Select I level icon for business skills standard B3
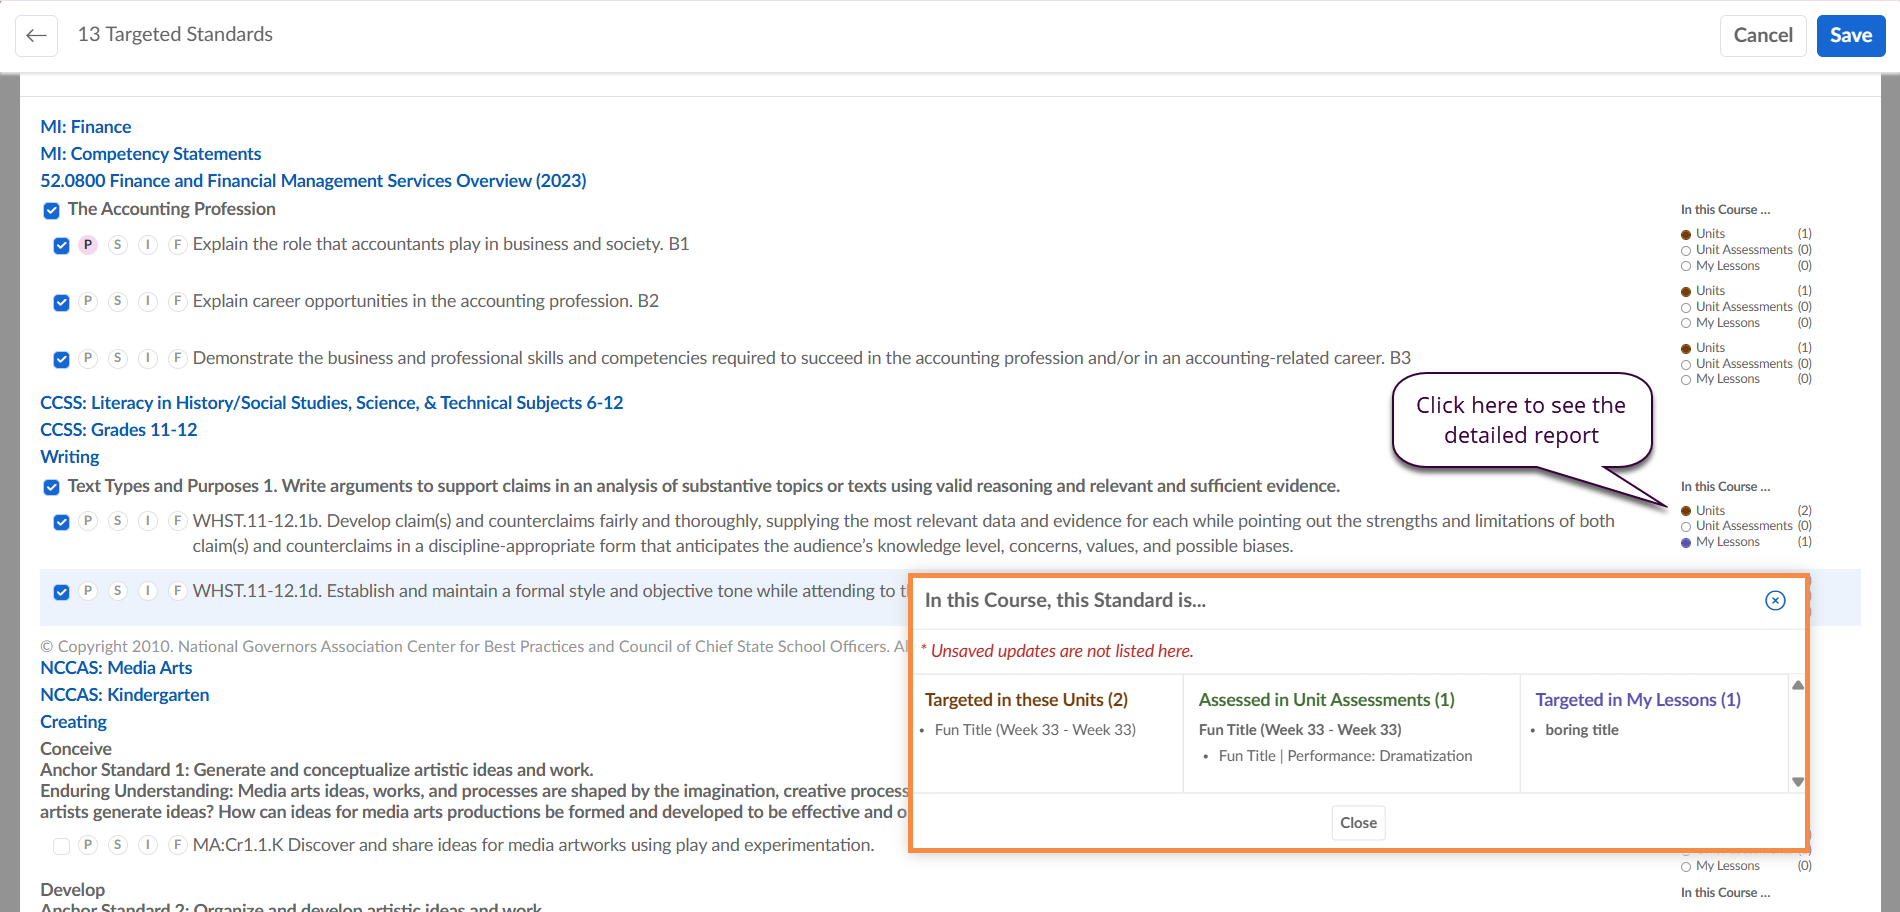The height and width of the screenshot is (912, 1900). 148,359
